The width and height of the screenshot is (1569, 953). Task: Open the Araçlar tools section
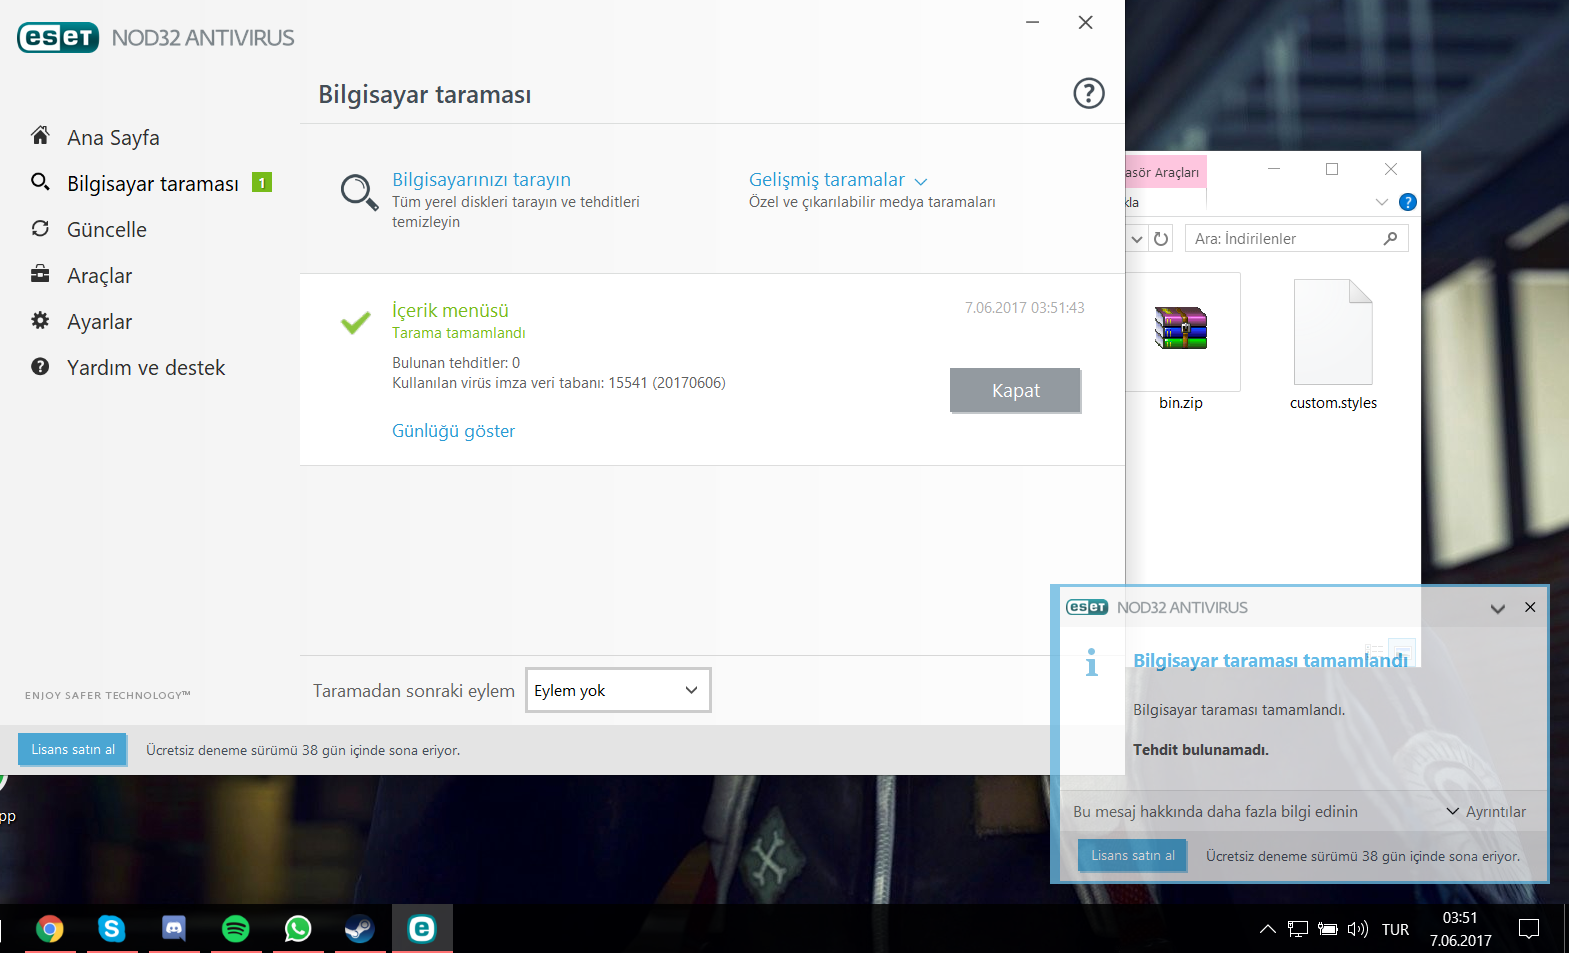(99, 276)
